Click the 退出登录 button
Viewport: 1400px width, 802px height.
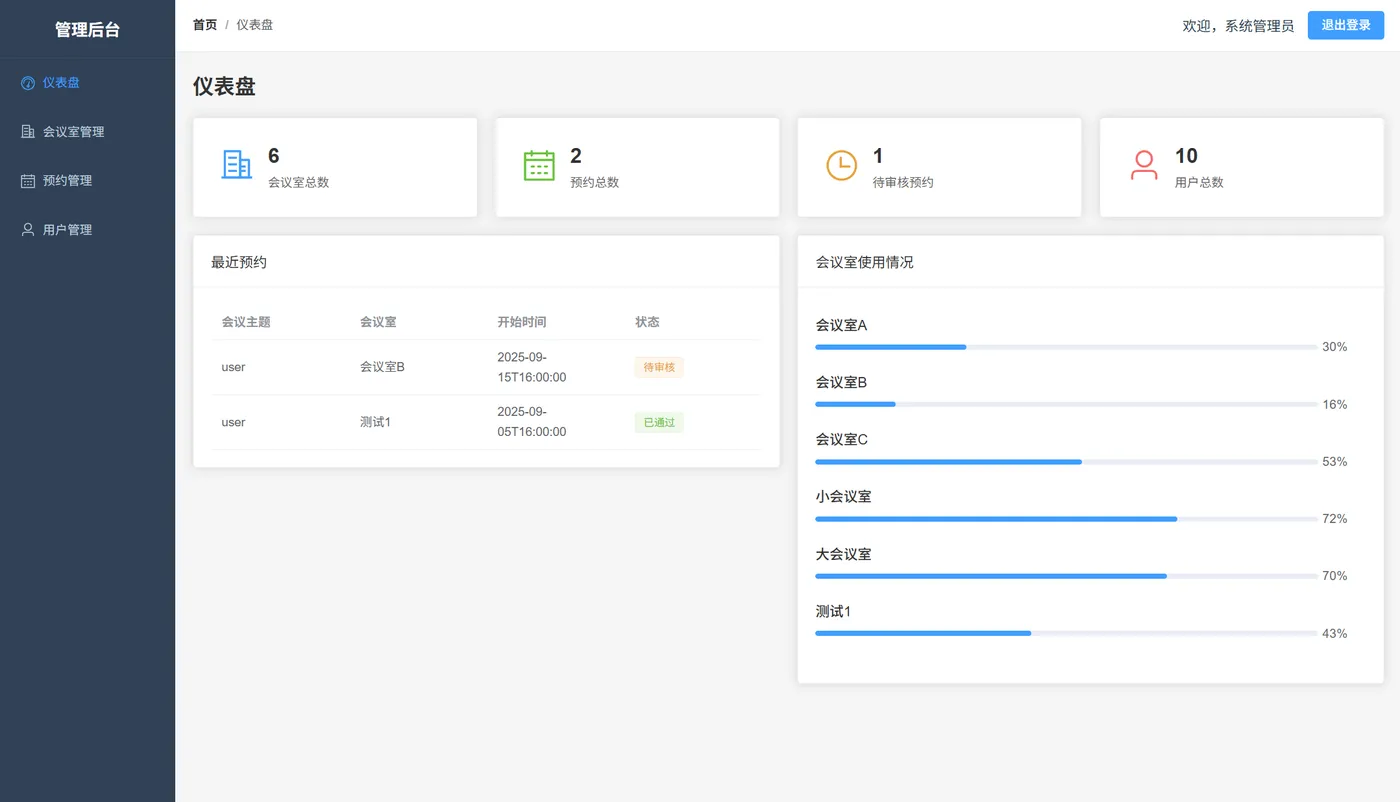(1345, 25)
